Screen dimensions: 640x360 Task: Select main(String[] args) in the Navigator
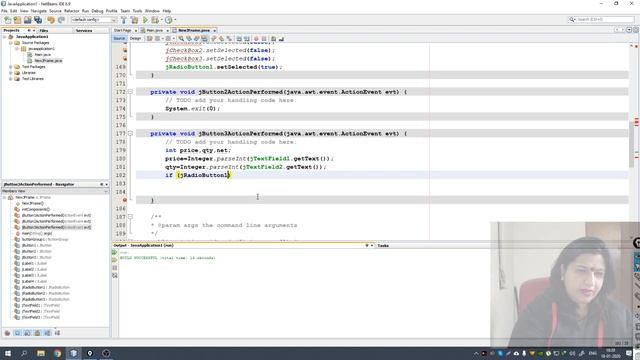[37, 233]
